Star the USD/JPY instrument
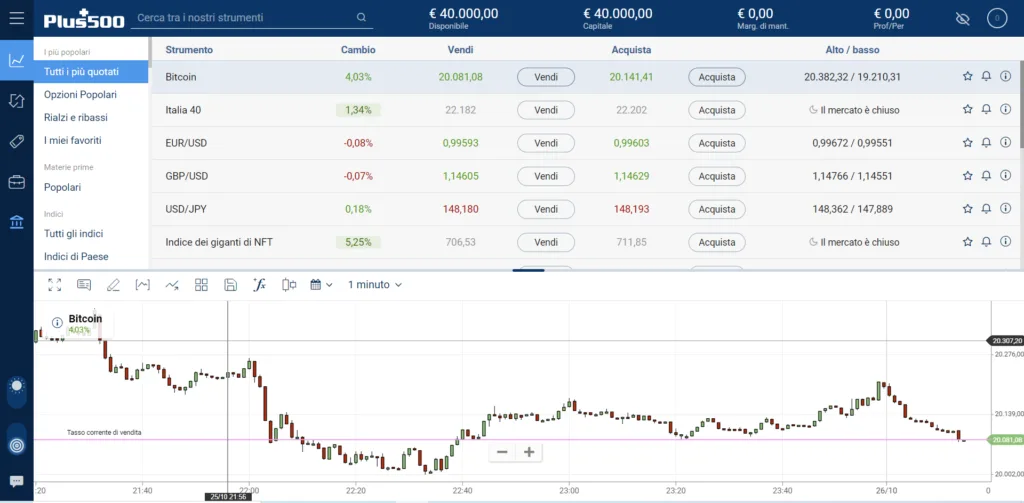The image size is (1024, 503). tap(967, 208)
